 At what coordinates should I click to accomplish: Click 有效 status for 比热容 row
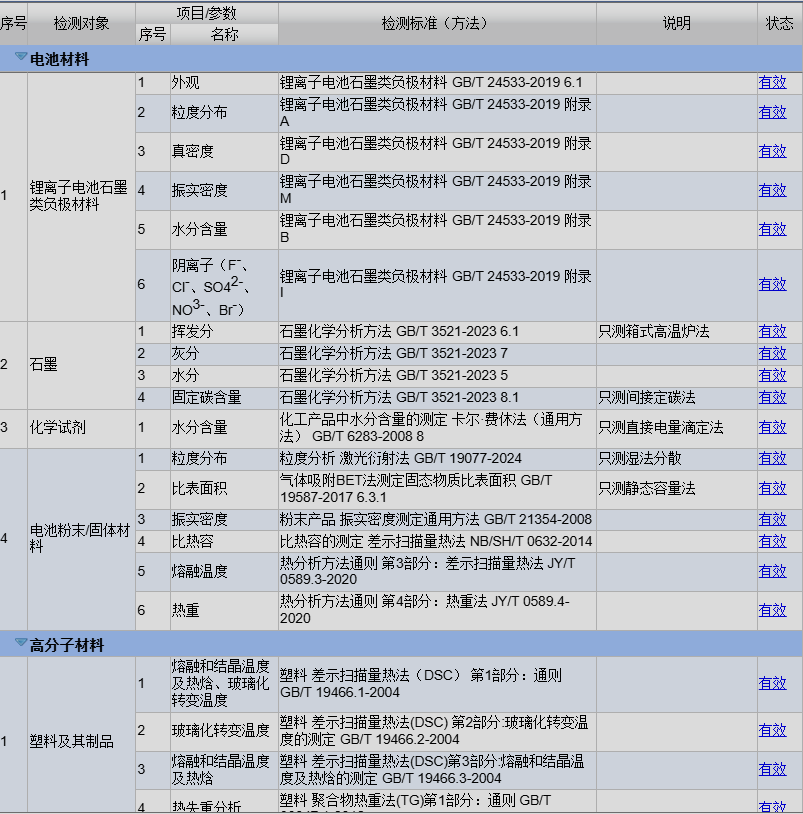[x=772, y=541]
